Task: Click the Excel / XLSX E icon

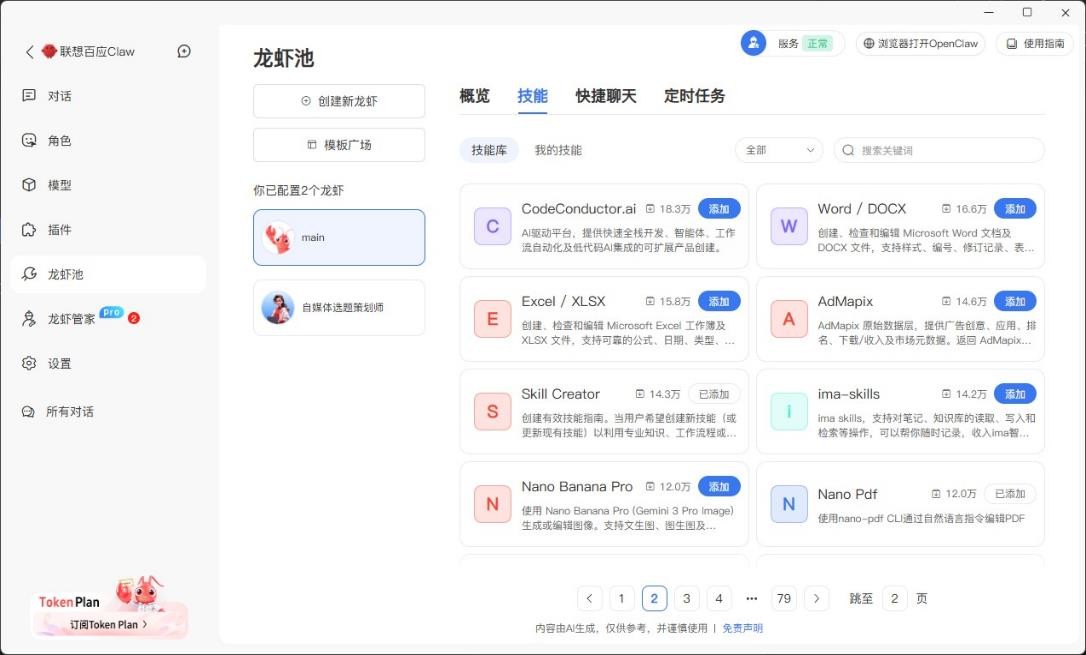Action: (492, 318)
